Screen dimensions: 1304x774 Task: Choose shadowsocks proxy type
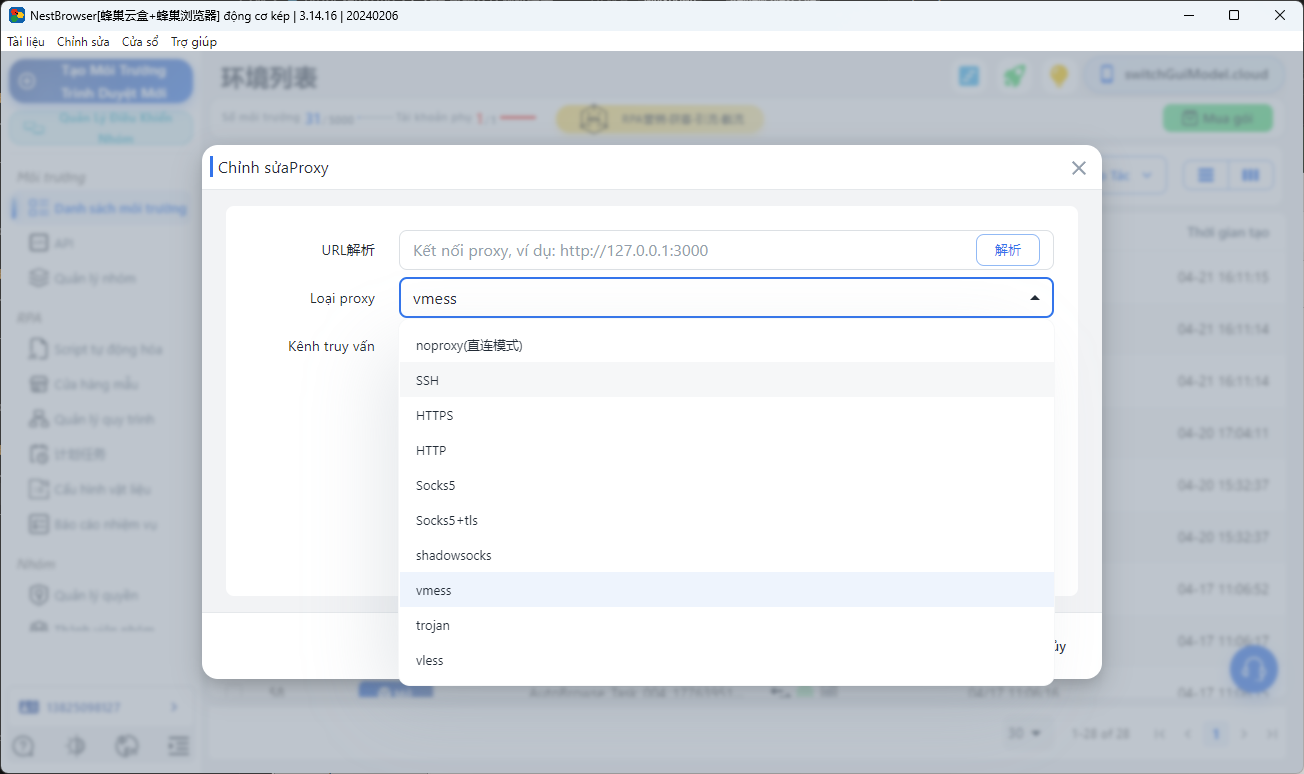point(453,555)
